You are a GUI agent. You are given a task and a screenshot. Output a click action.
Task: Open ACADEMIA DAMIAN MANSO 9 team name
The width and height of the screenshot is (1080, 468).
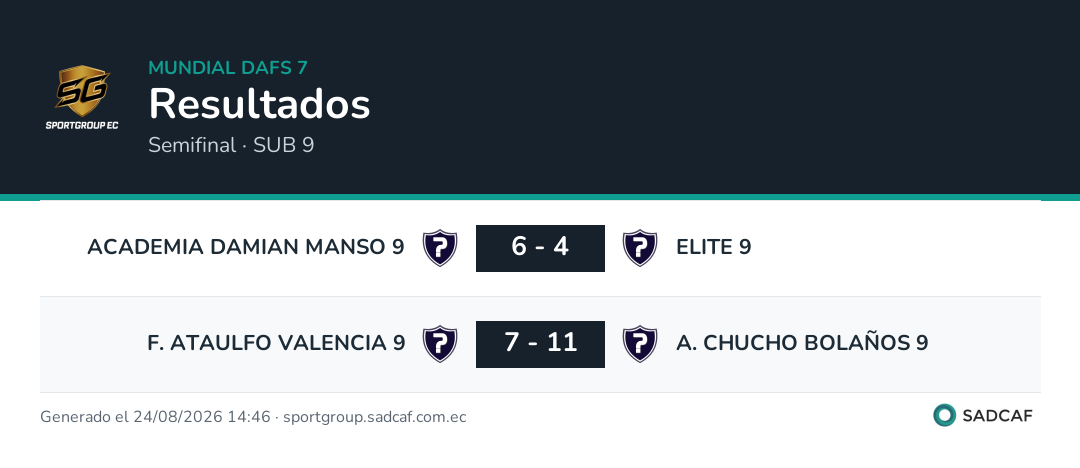[246, 247]
